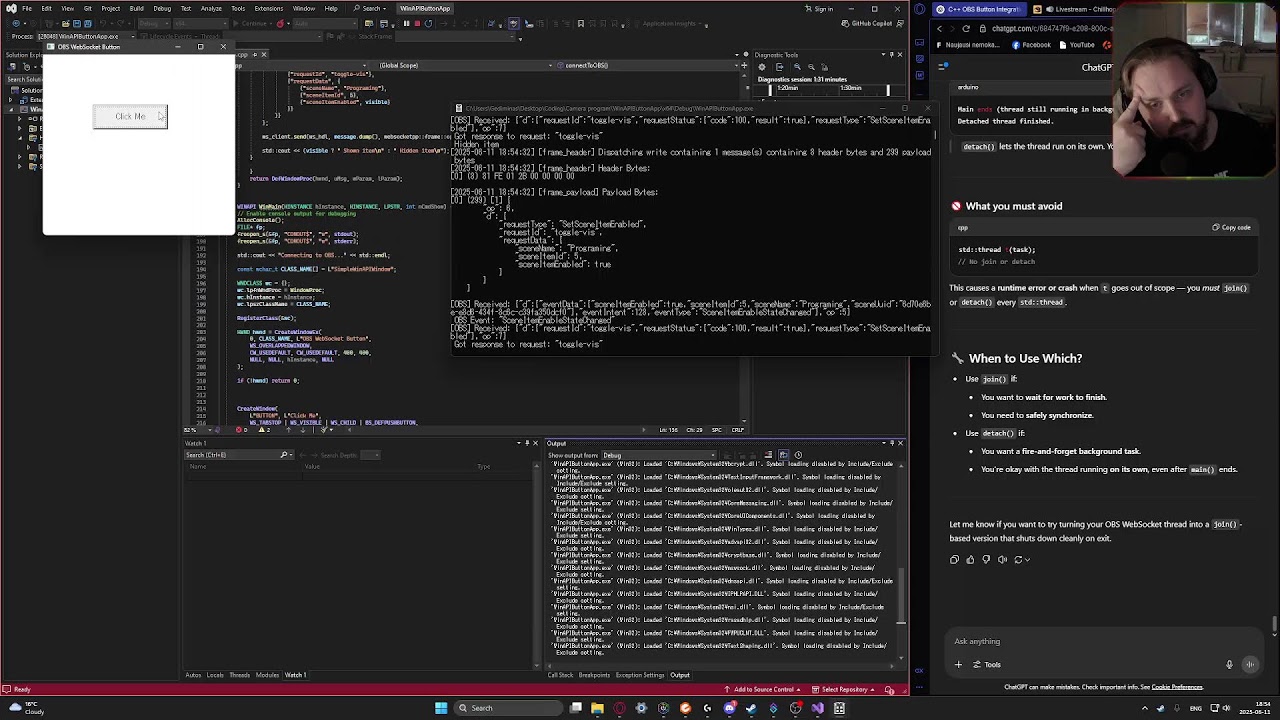1280x720 pixels.
Task: Click the browser back arrow
Action: point(939,29)
